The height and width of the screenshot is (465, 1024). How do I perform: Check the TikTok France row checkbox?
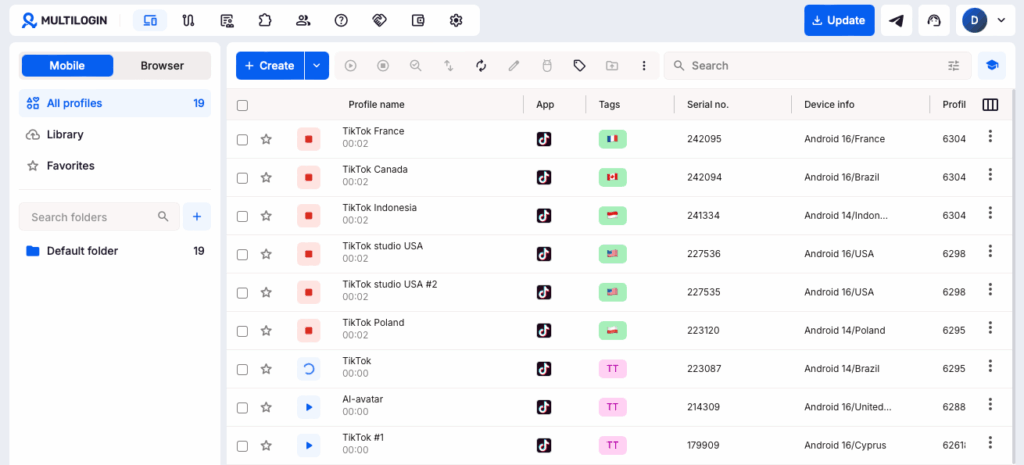242,139
